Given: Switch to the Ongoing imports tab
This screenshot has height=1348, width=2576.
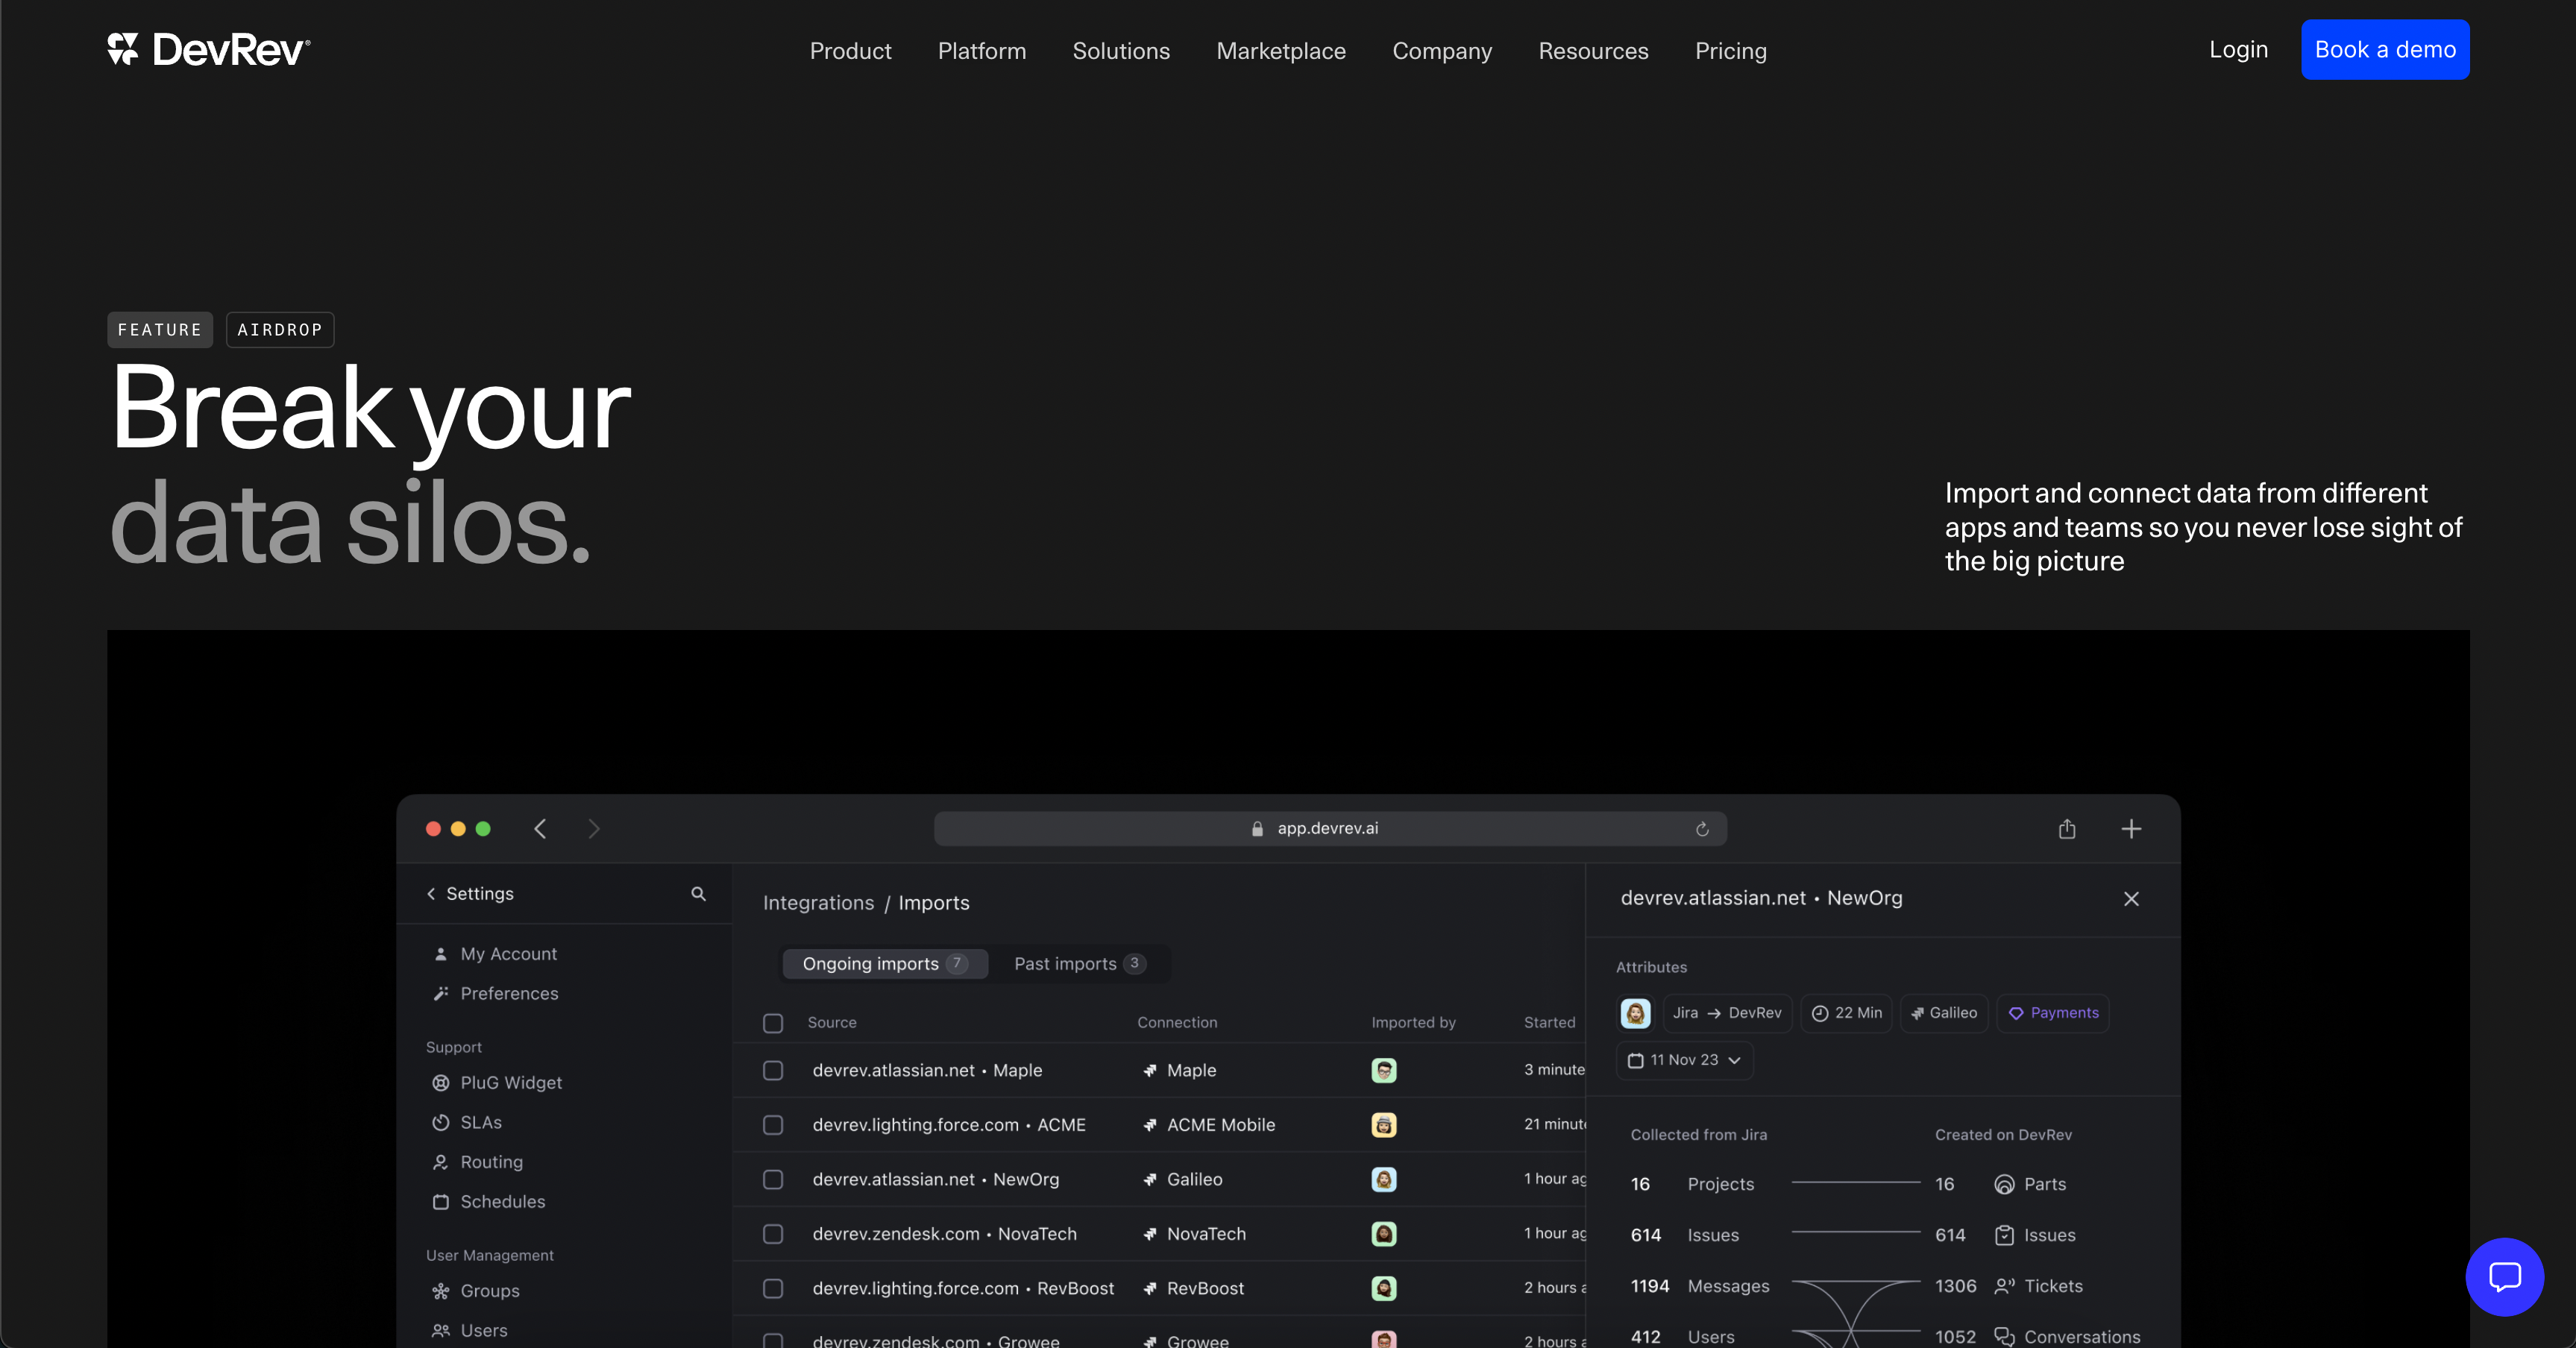Looking at the screenshot, I should [884, 963].
